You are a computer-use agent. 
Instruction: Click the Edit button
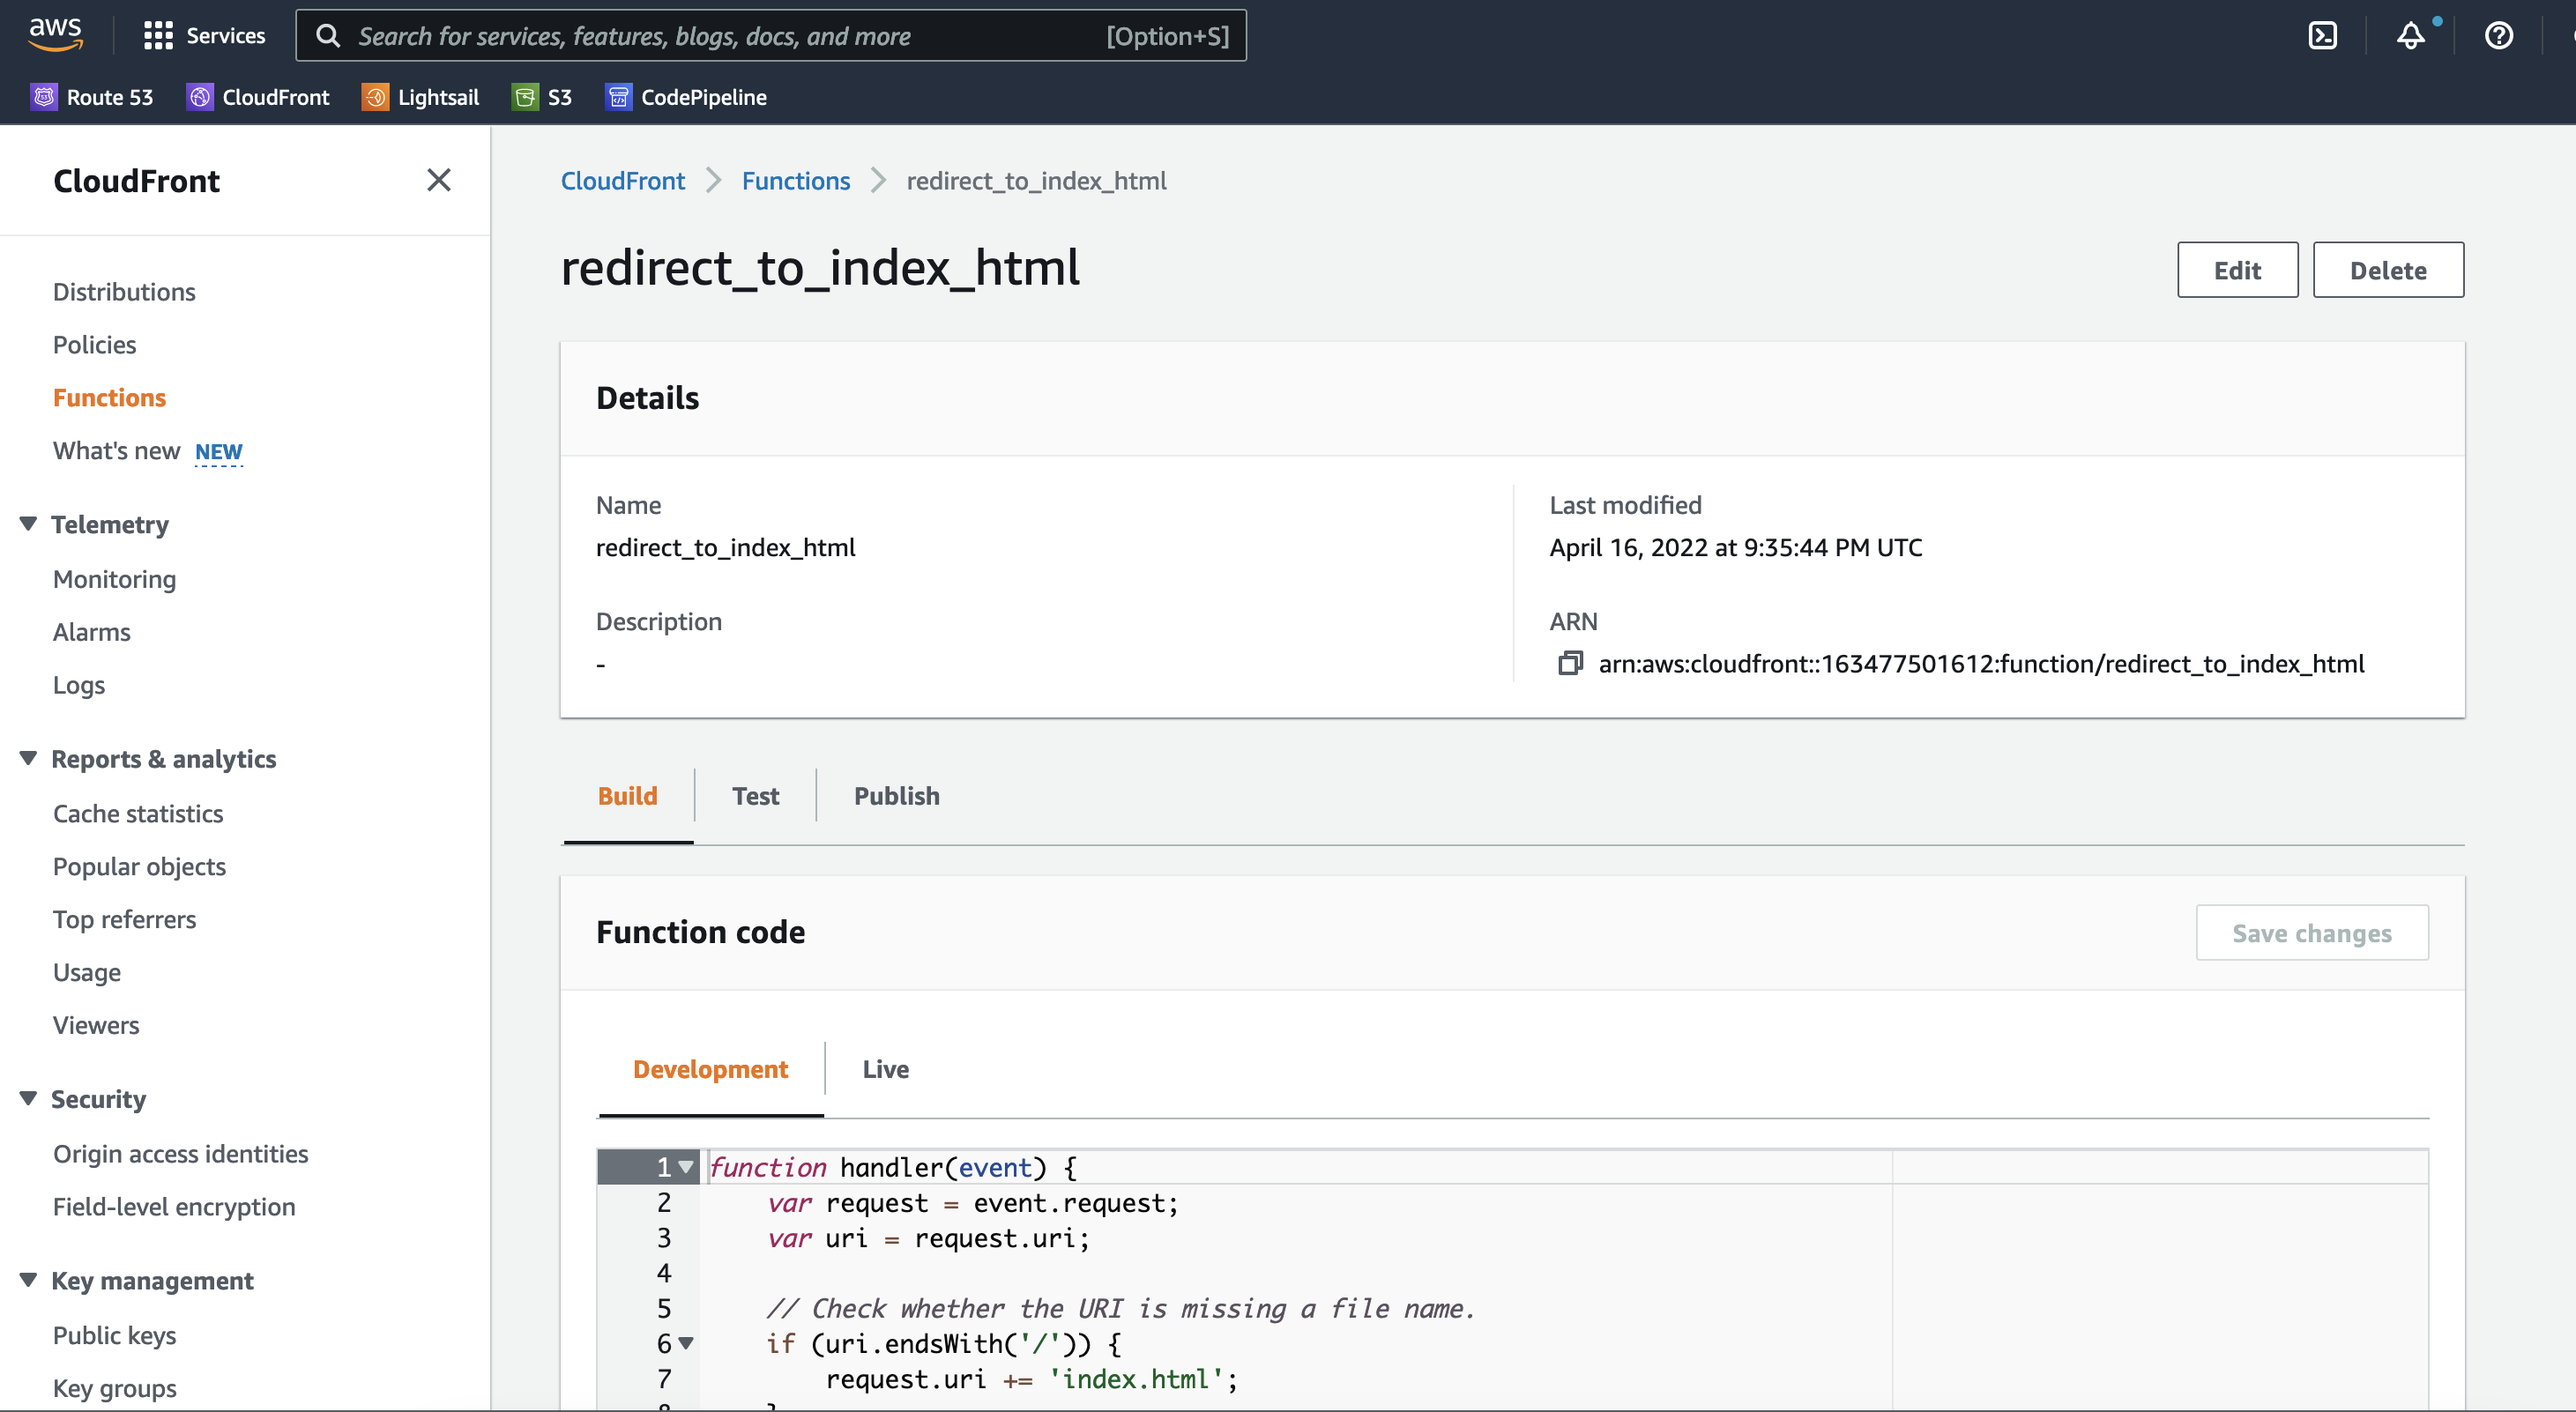click(2237, 270)
